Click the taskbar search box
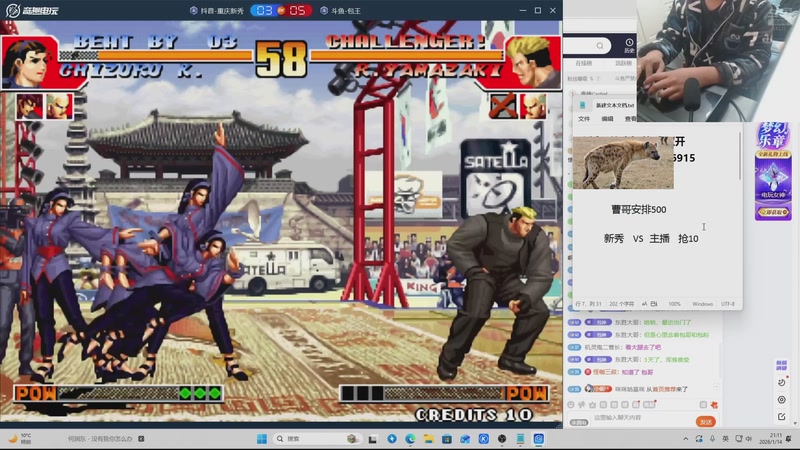Viewport: 800px width, 450px height. coord(315,439)
